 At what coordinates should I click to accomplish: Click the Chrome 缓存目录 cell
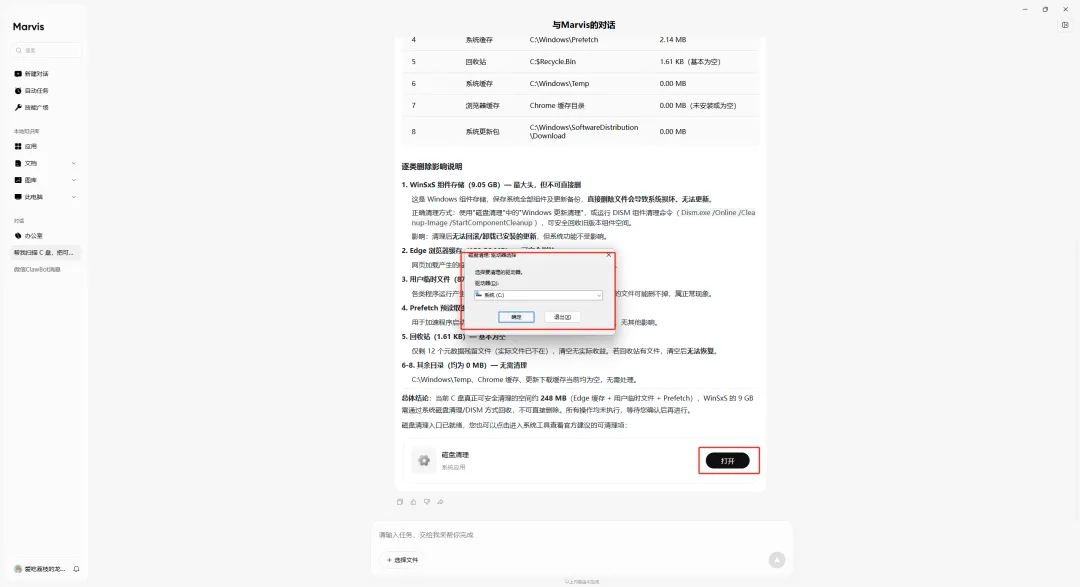557,105
